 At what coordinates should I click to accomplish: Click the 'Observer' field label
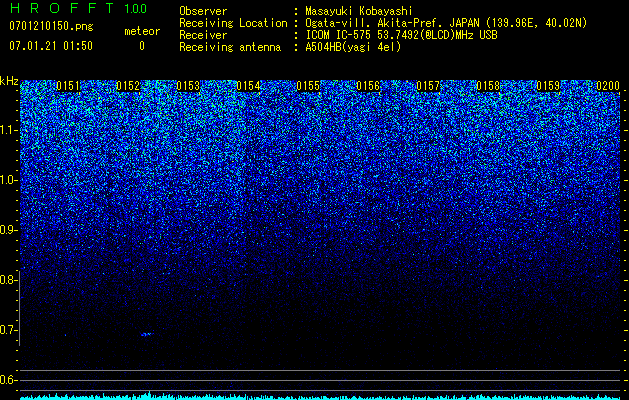pyautogui.click(x=203, y=11)
